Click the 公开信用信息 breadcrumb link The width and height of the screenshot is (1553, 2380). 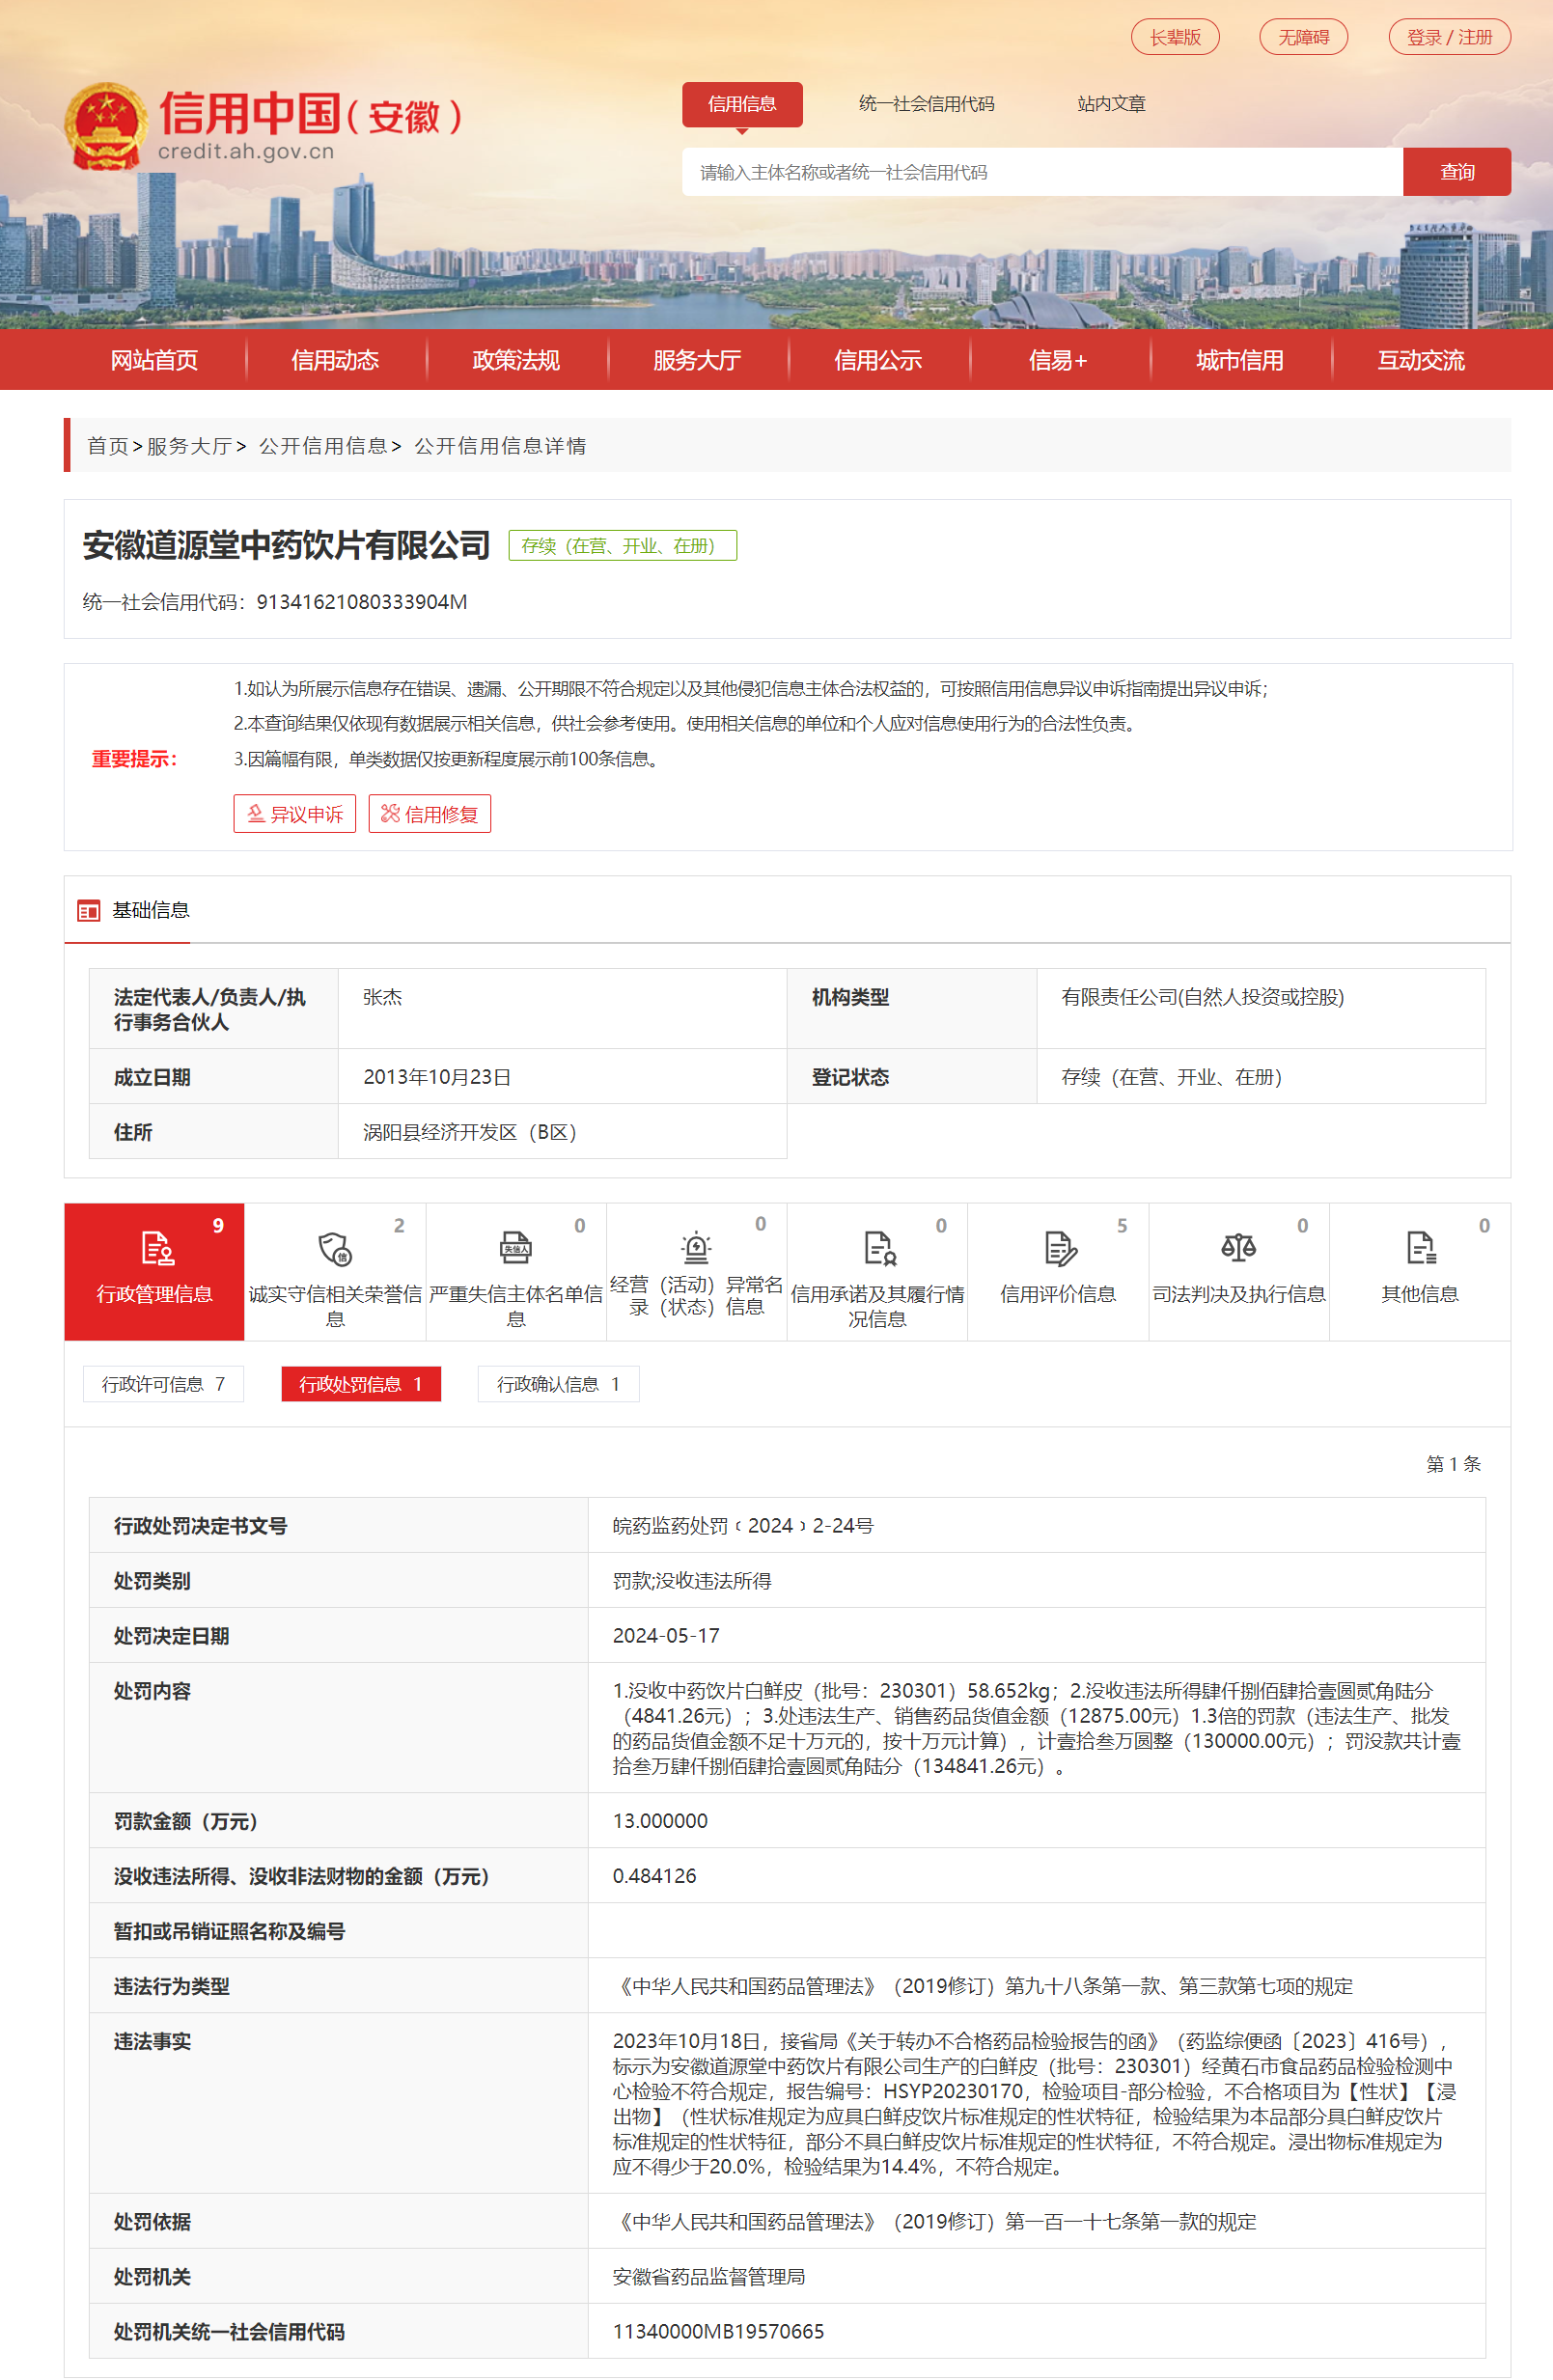323,446
